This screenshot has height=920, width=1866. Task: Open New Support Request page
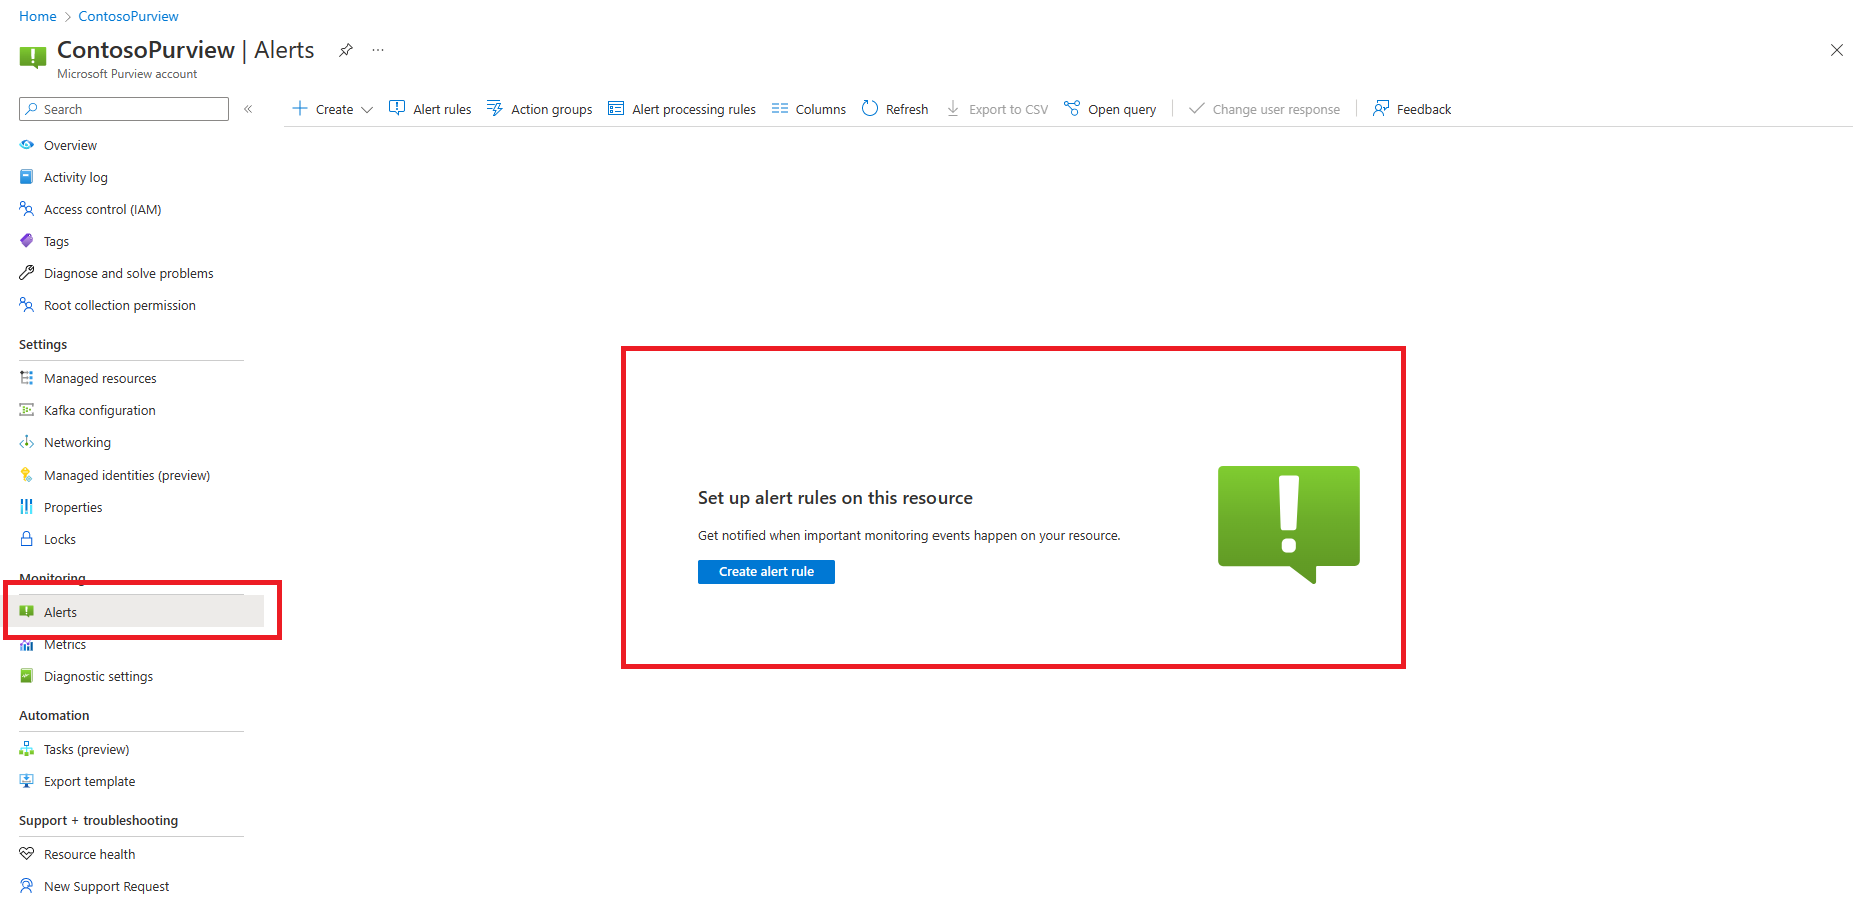106,886
